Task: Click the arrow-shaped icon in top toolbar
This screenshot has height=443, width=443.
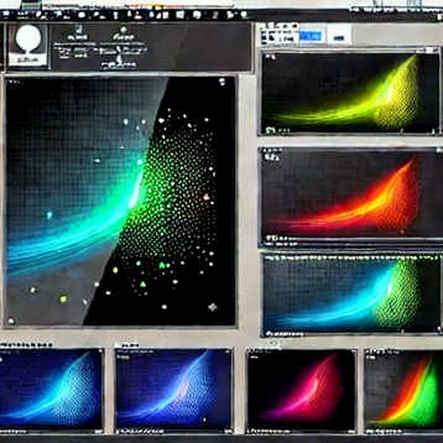Action: [231, 14]
